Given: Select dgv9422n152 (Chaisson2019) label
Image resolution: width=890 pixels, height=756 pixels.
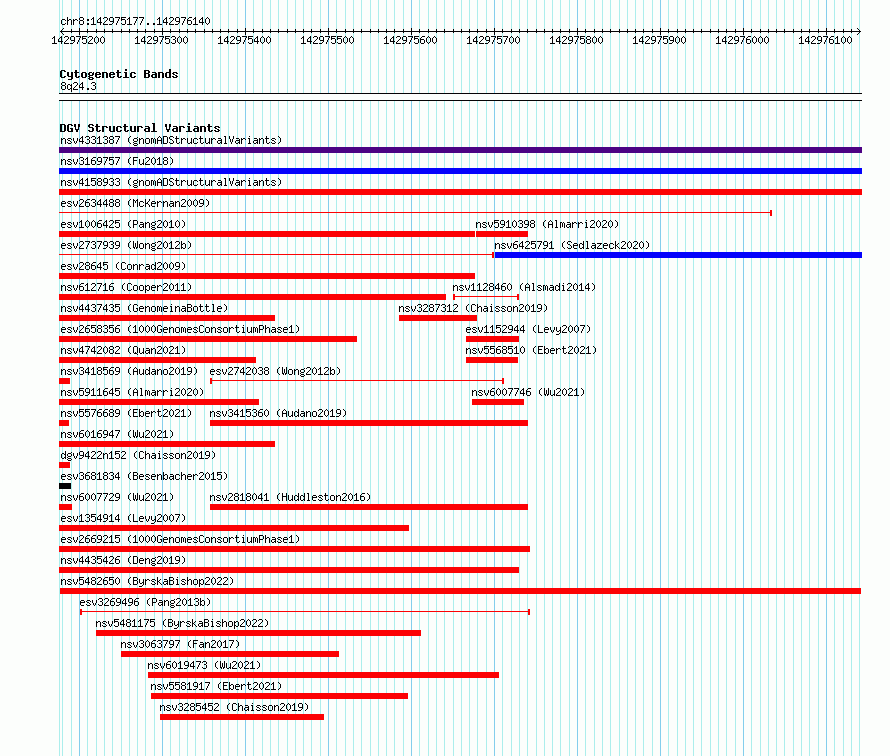Looking at the screenshot, I should point(138,455).
